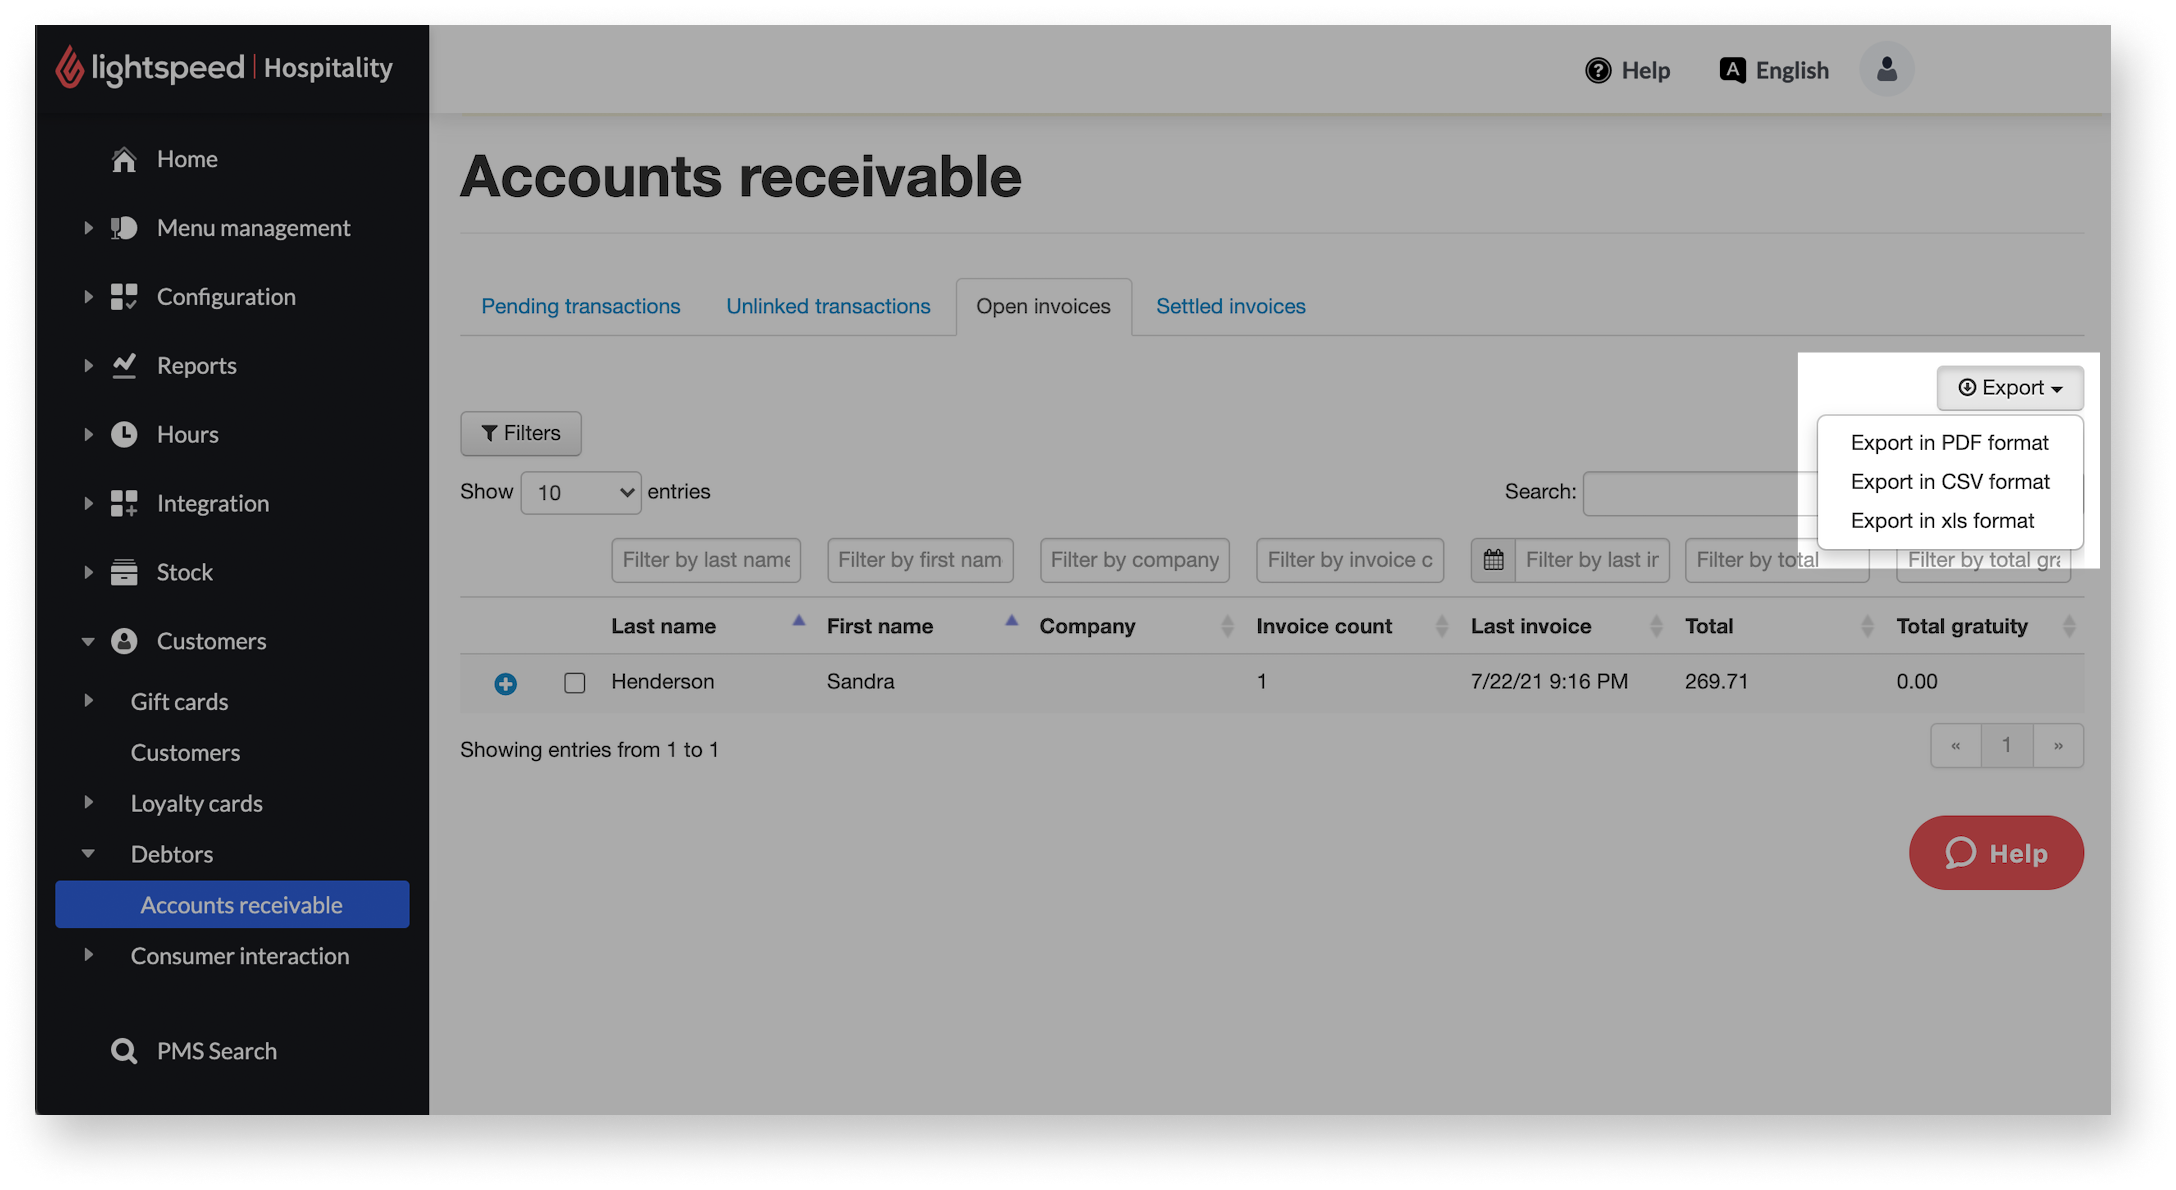Click the Customers person icon in sidebar
Viewport: 2176px width, 1190px height.
(x=124, y=642)
